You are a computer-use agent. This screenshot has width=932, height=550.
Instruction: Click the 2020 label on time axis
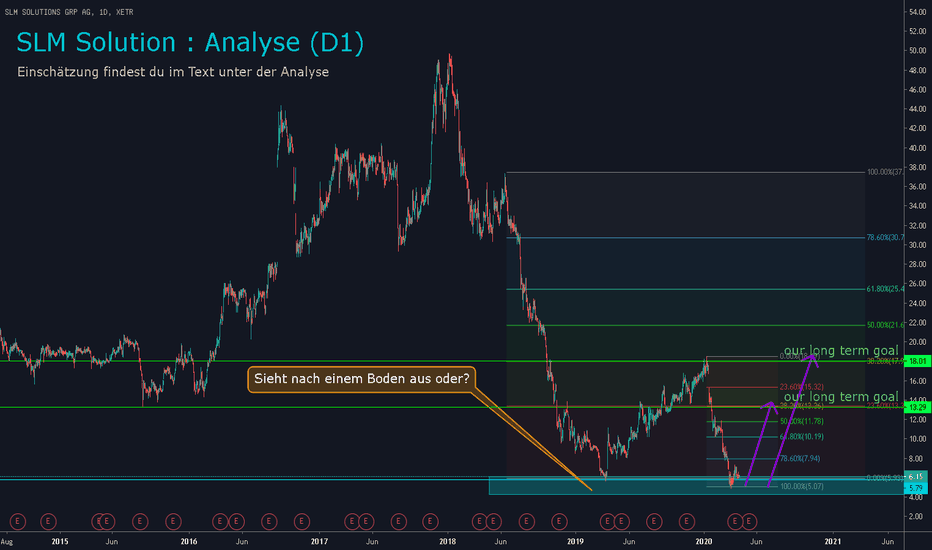[704, 542]
